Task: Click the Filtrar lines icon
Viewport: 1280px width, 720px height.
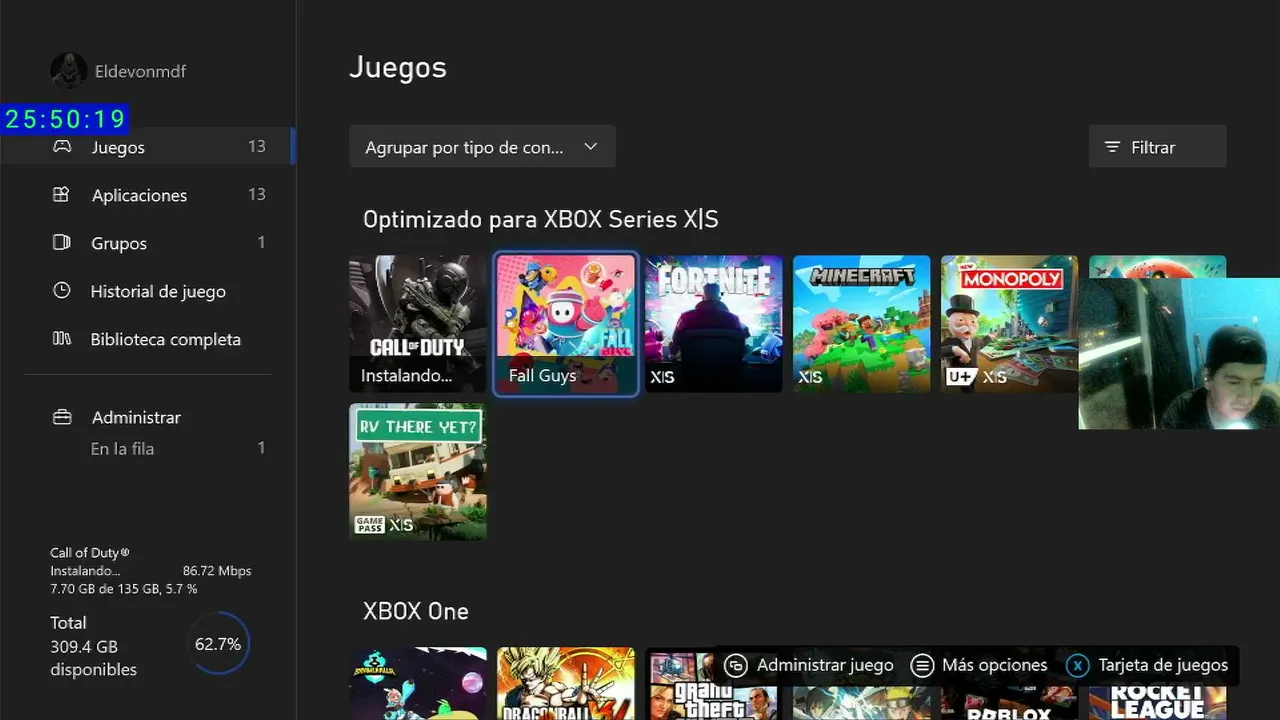Action: [1112, 147]
